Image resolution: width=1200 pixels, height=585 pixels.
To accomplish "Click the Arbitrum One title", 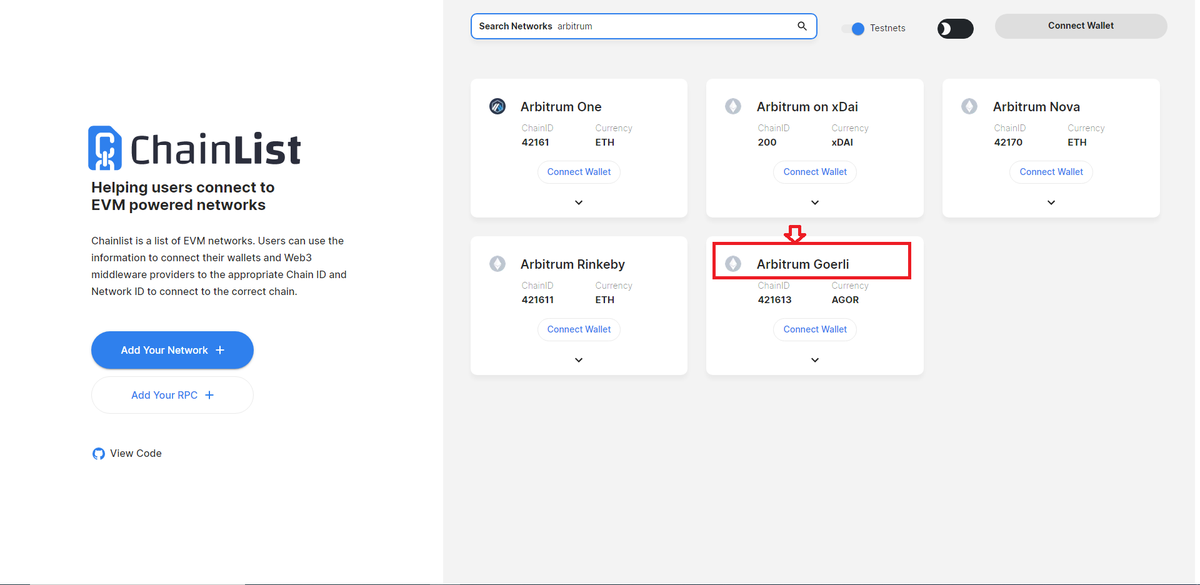I will [561, 107].
